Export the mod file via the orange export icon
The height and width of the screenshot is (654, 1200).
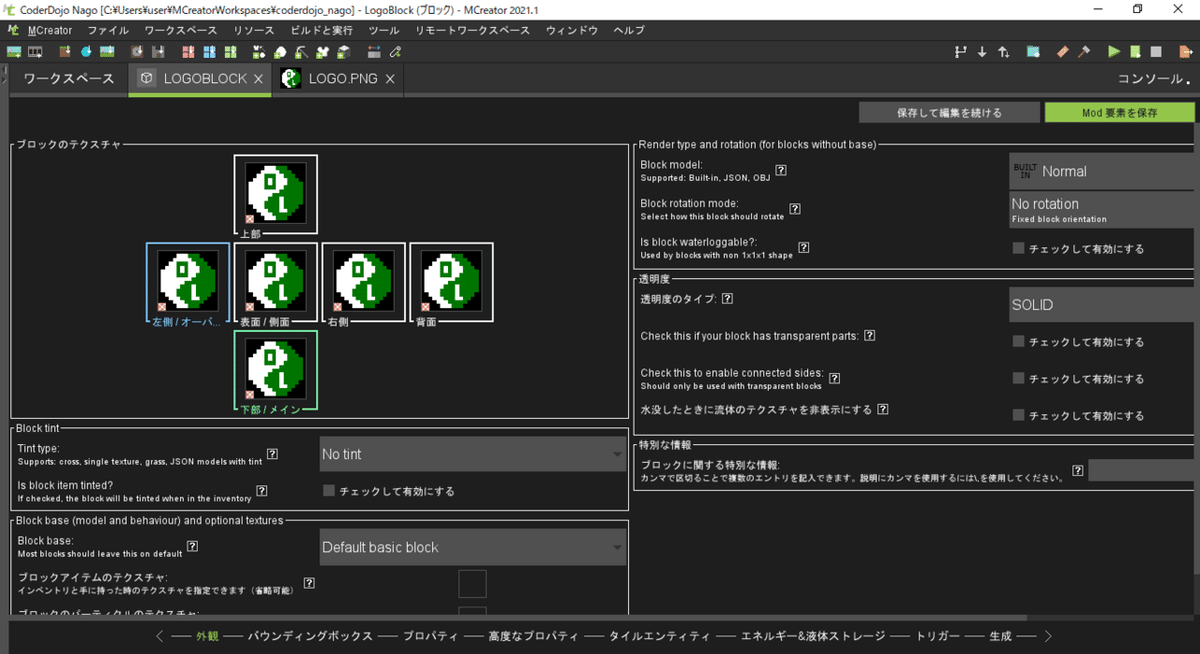pos(1187,51)
